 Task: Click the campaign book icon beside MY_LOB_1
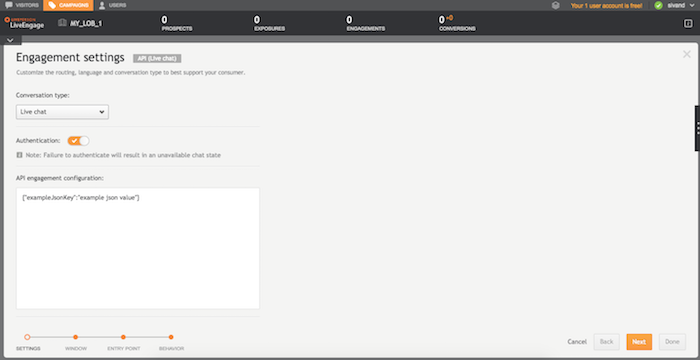[x=62, y=23]
